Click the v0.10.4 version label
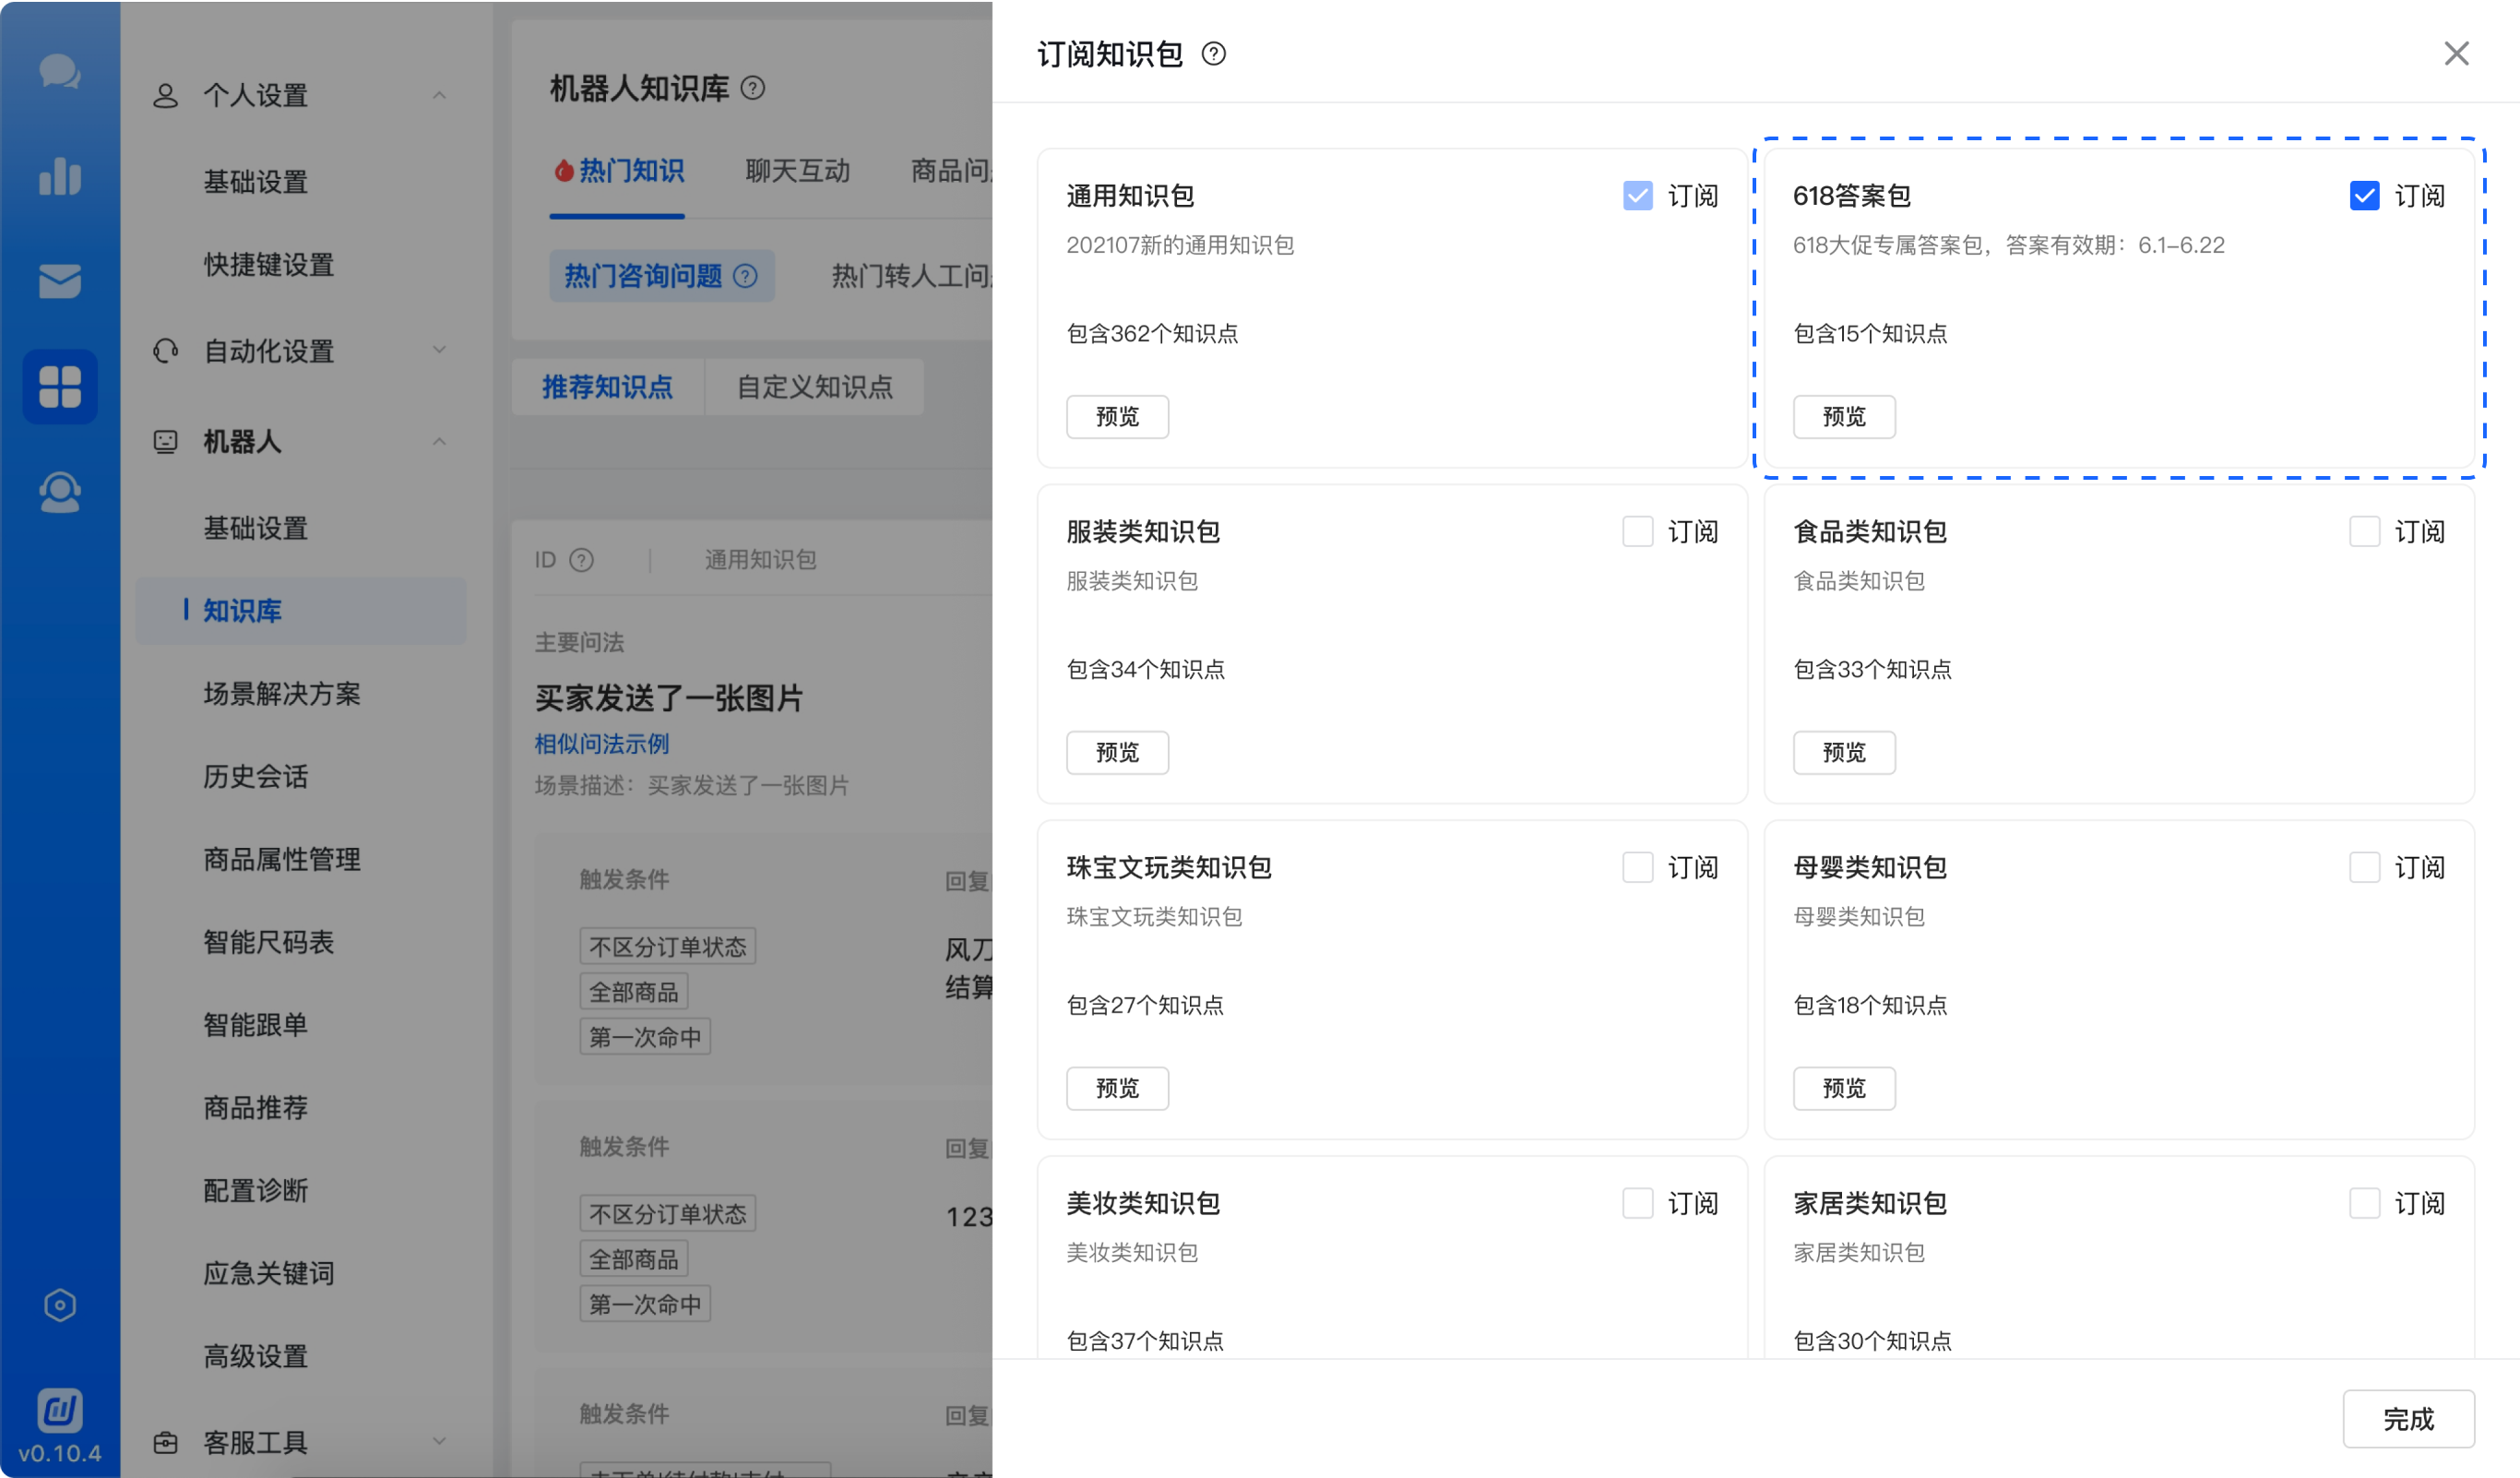Viewport: 2520px width, 1478px height. coord(60,1454)
